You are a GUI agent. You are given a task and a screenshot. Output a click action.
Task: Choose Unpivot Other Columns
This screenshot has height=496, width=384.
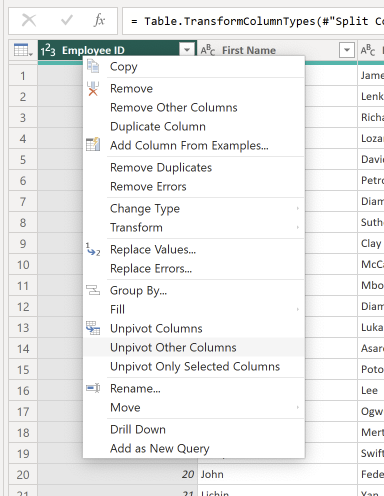194,348
